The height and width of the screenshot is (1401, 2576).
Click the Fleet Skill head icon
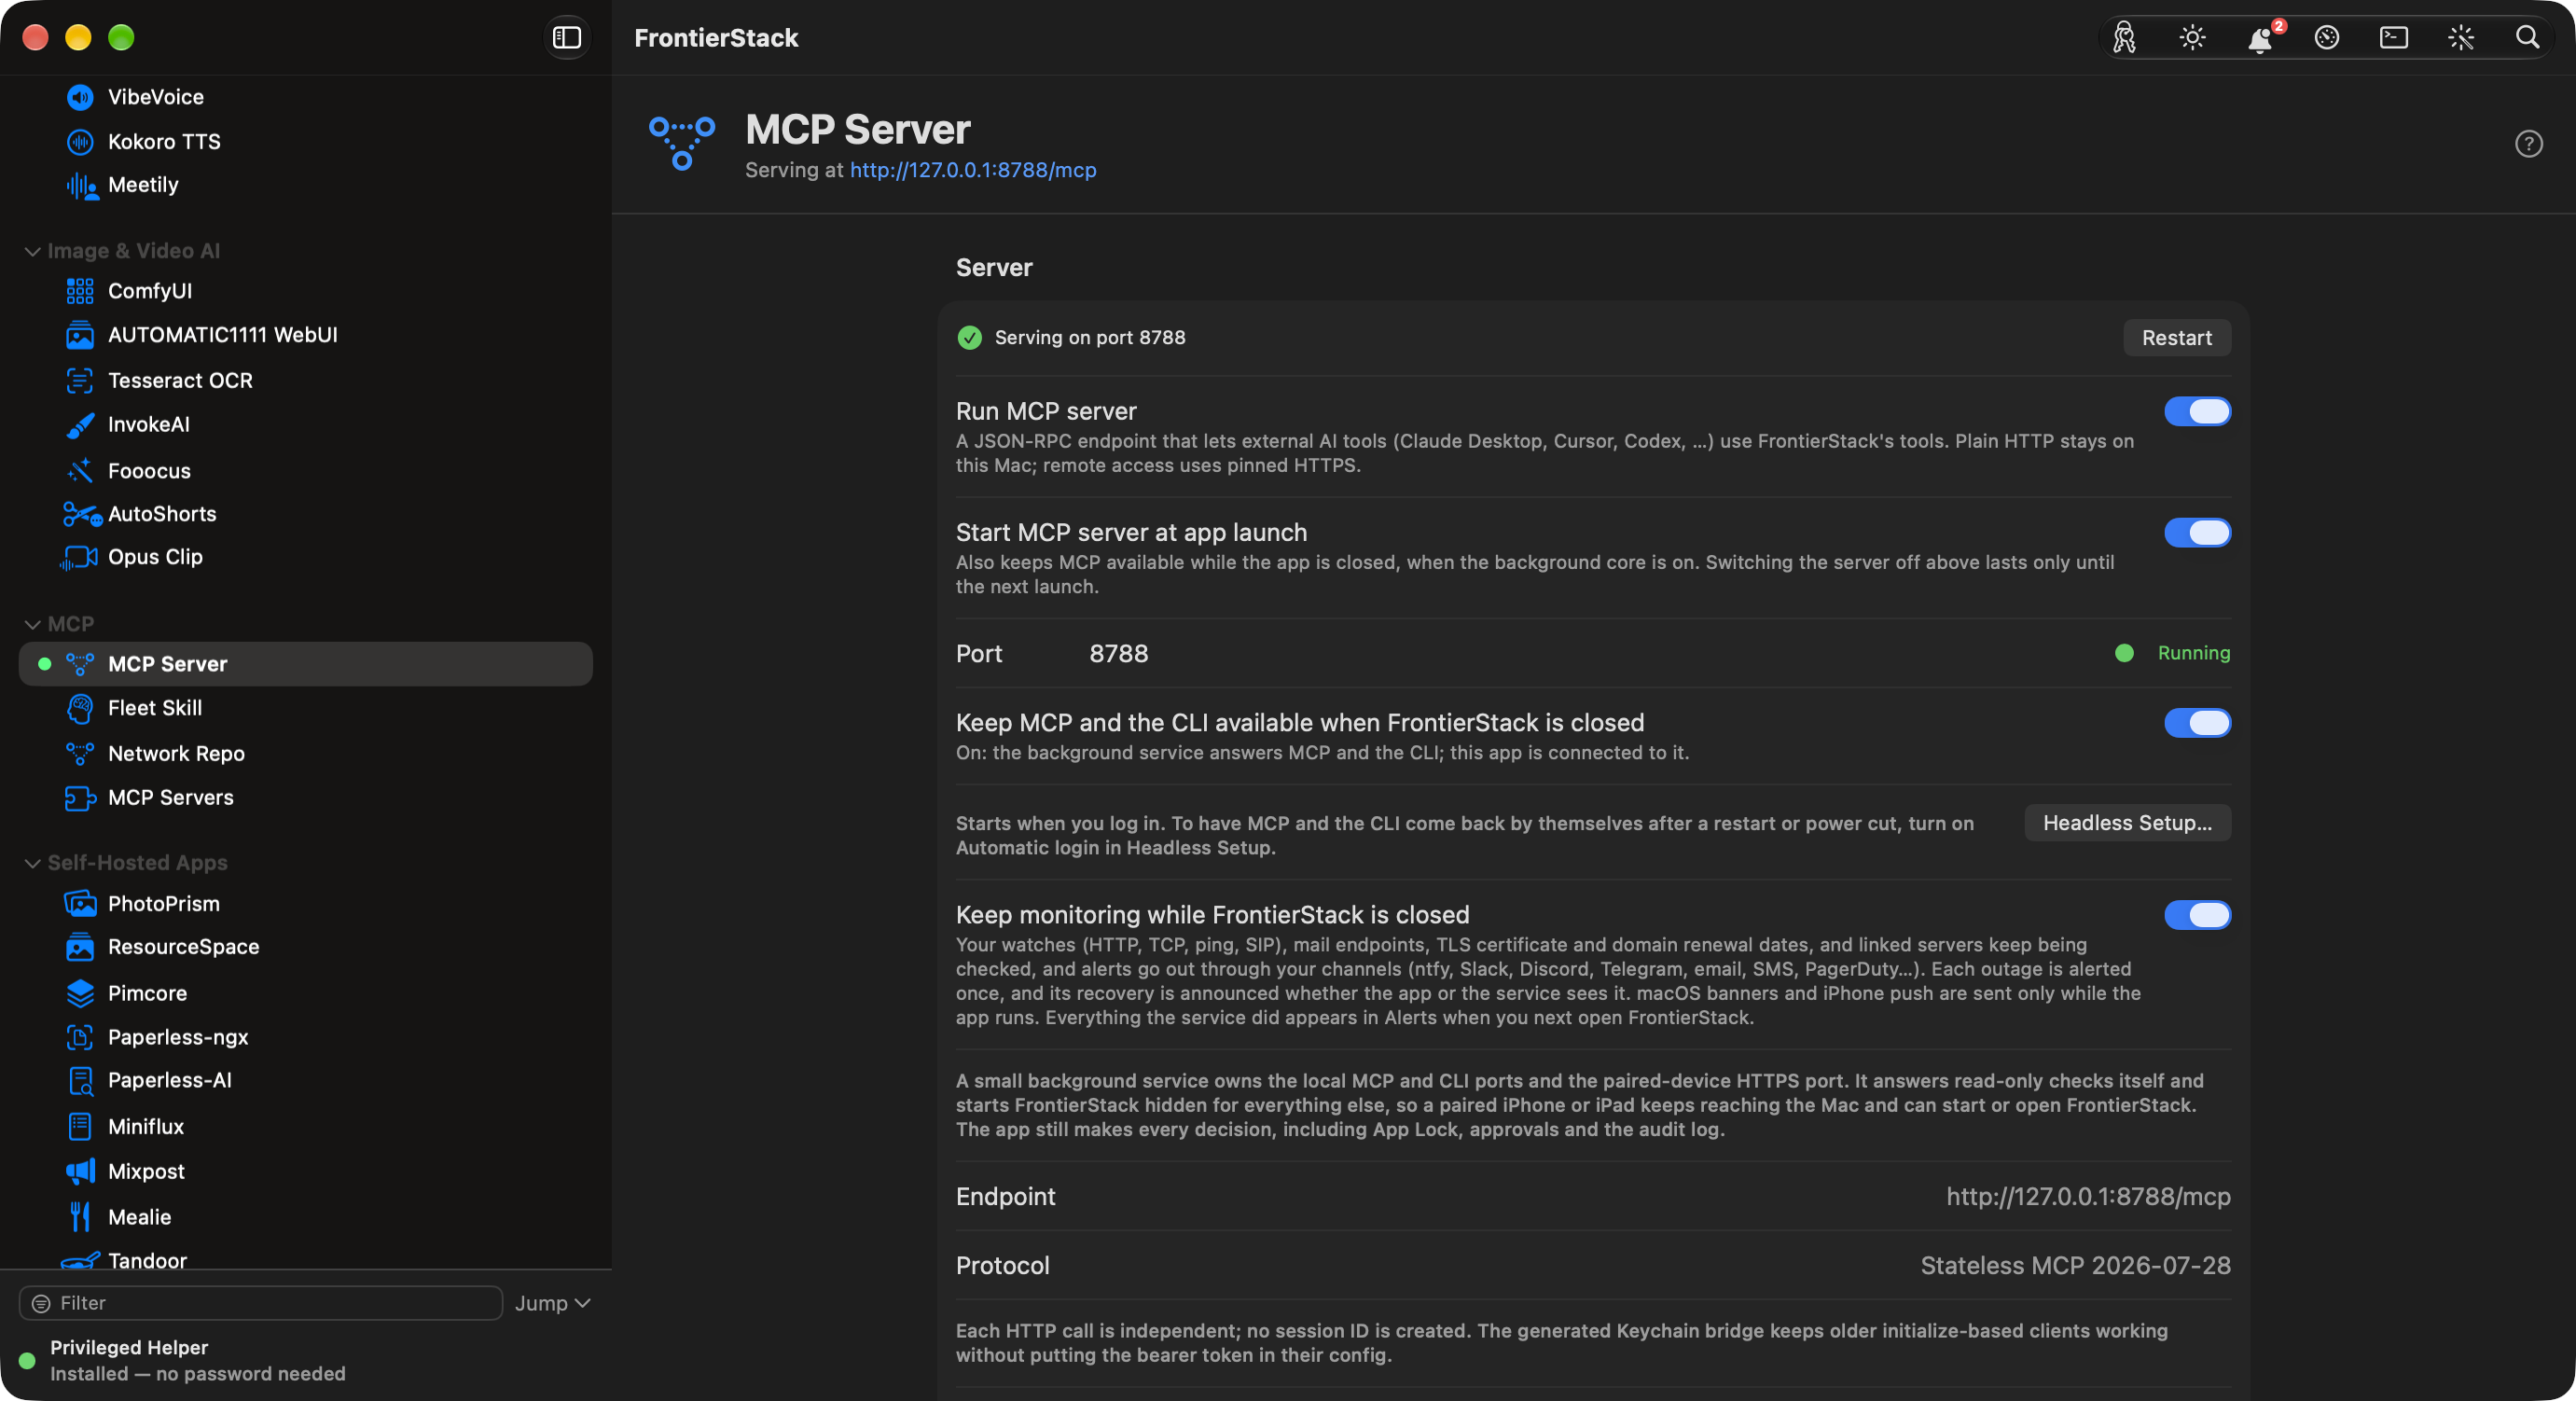(80, 708)
